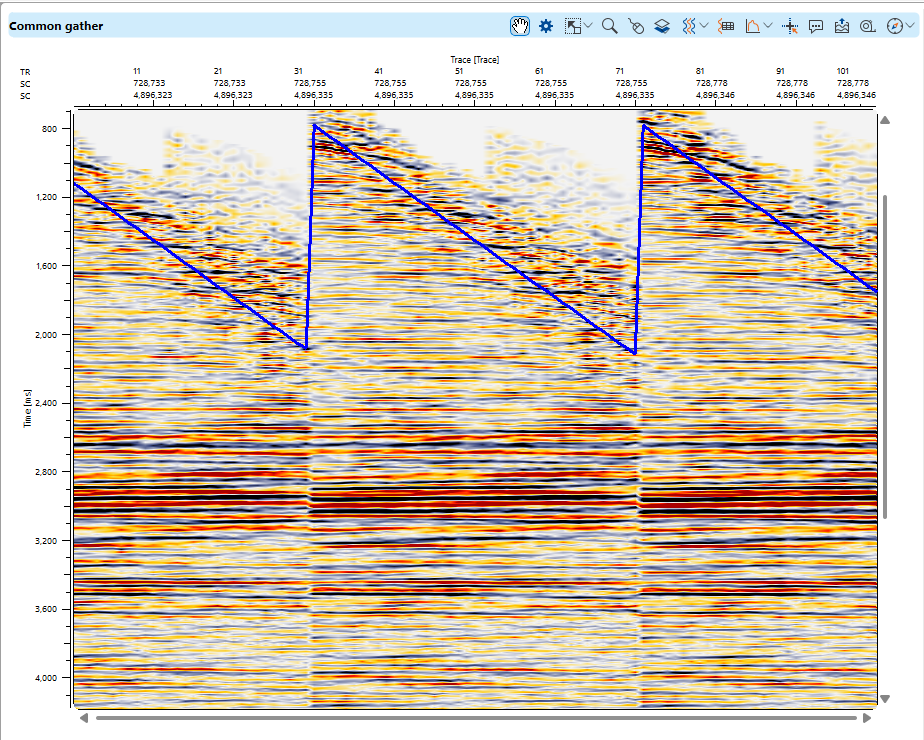
Task: Activate the mouse pointer pick tool
Action: tap(635, 26)
